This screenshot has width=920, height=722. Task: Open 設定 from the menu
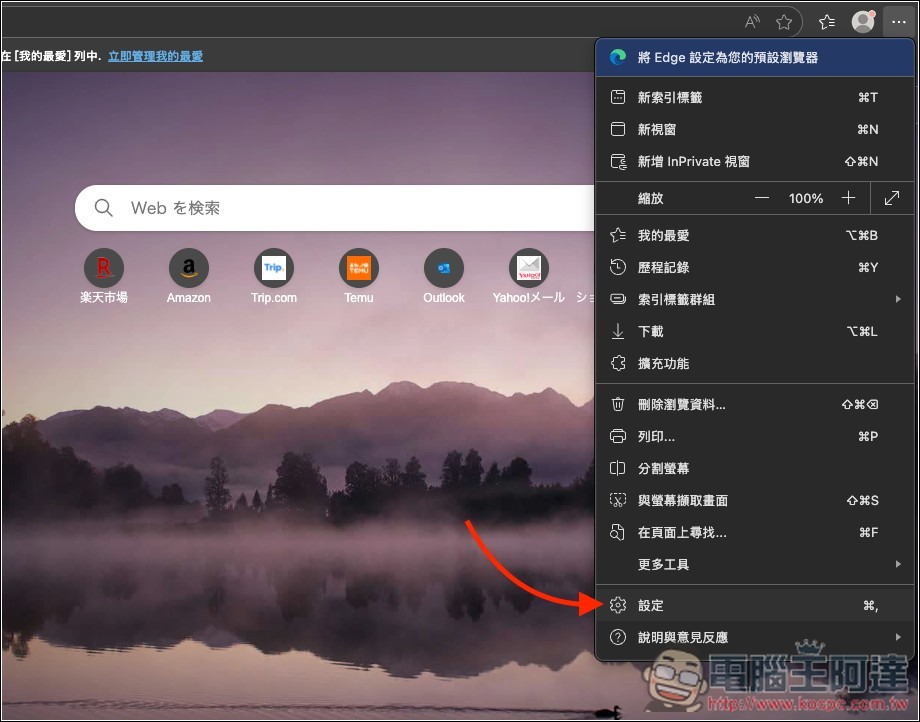755,605
